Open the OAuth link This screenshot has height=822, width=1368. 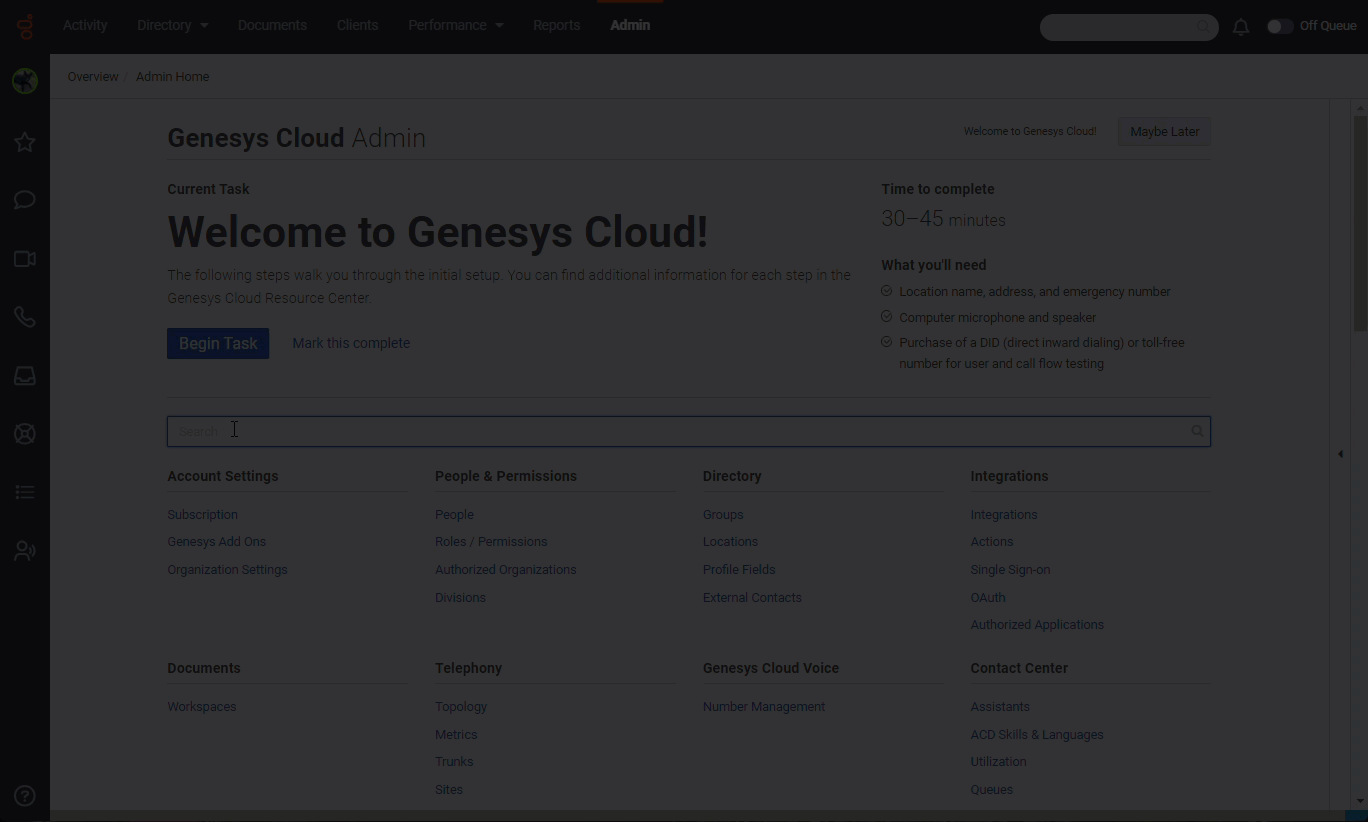point(988,598)
